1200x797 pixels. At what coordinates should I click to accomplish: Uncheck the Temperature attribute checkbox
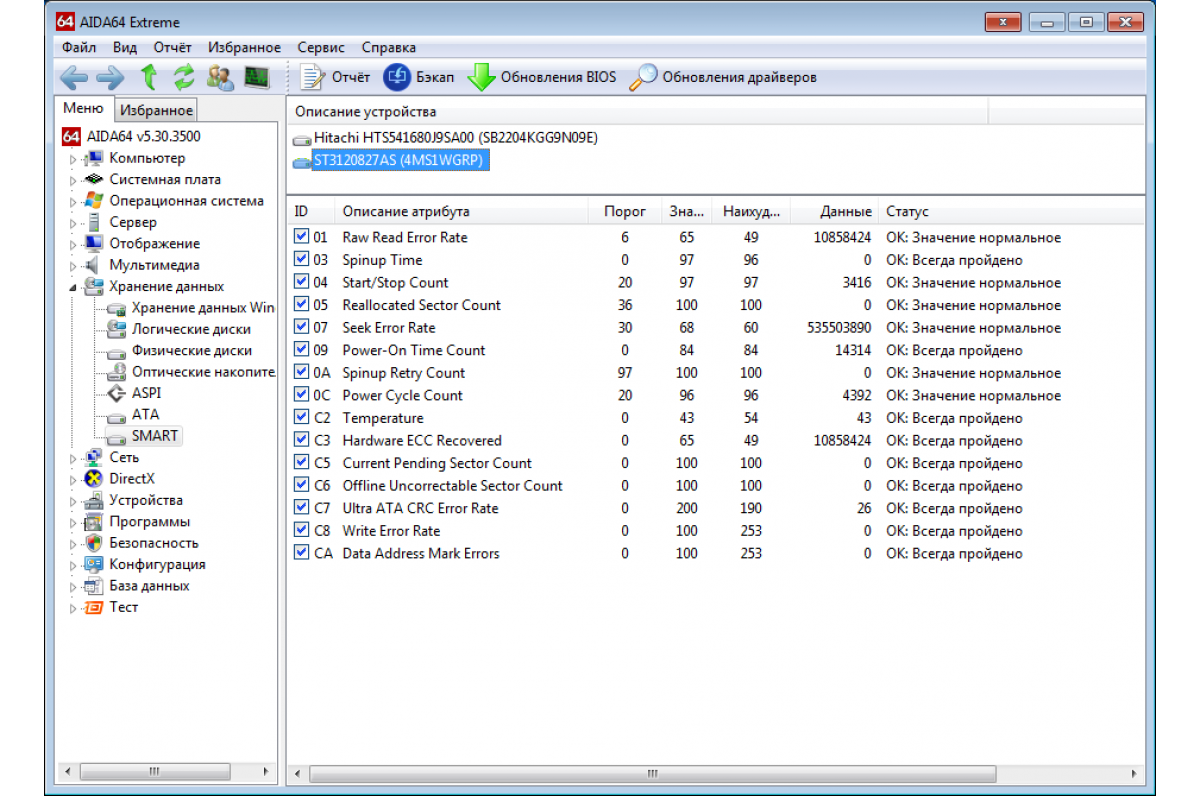(x=301, y=418)
